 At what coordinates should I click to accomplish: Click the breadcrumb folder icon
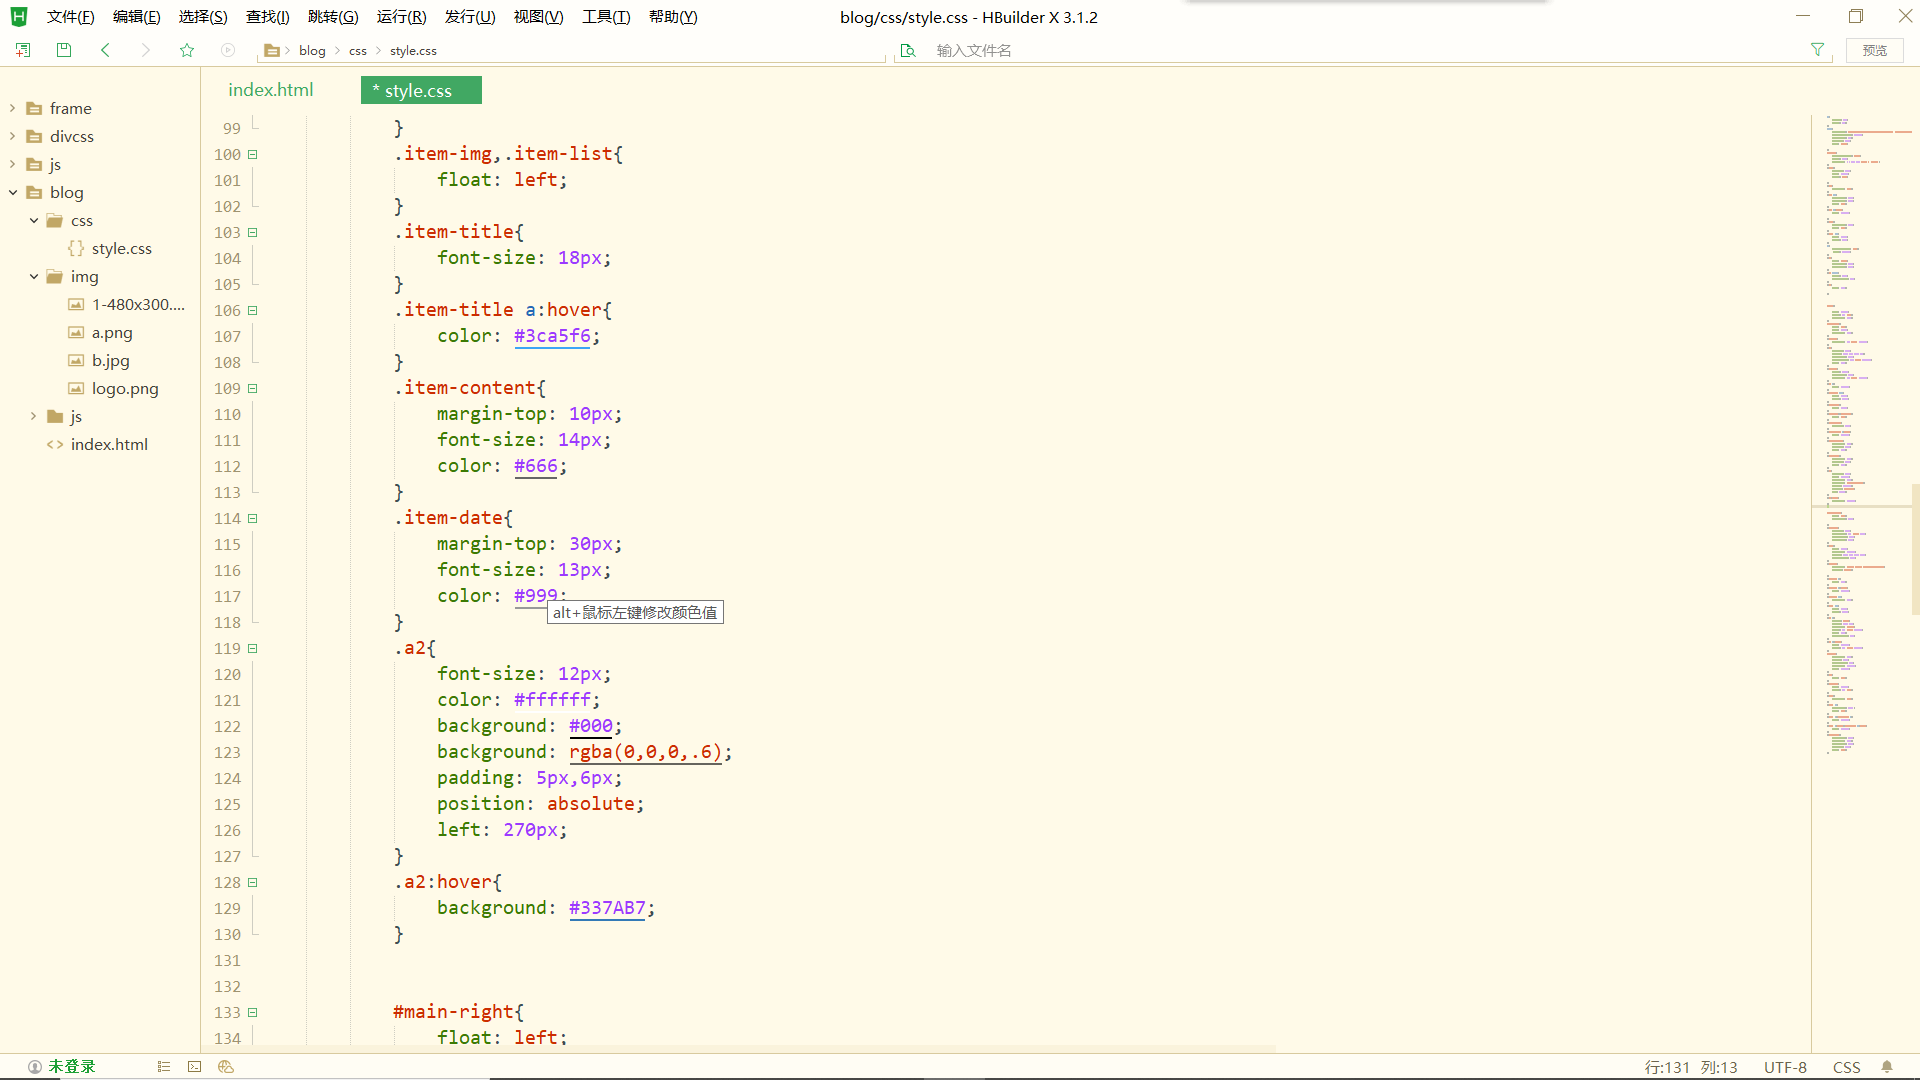[x=271, y=50]
